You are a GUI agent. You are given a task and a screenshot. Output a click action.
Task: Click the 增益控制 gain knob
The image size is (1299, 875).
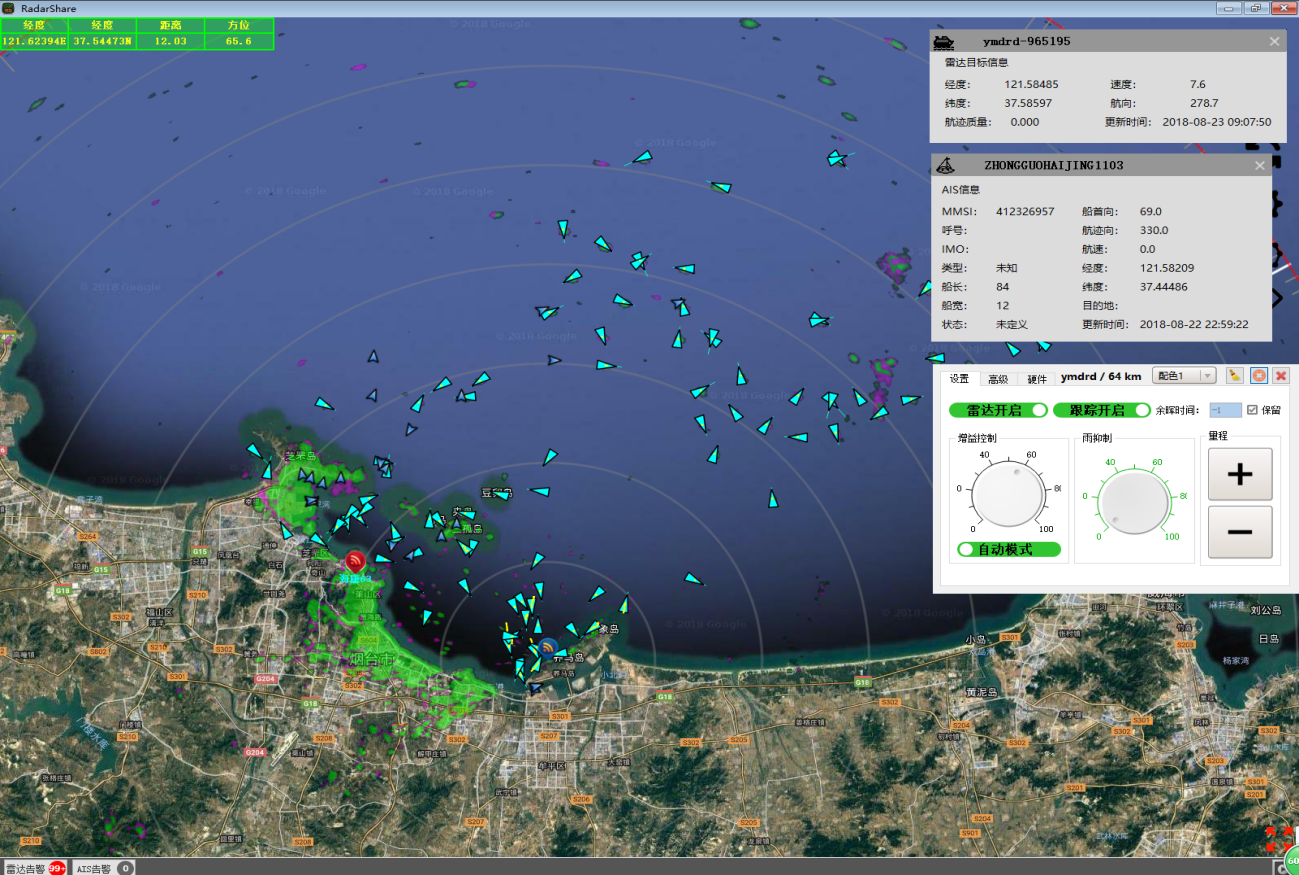1008,496
